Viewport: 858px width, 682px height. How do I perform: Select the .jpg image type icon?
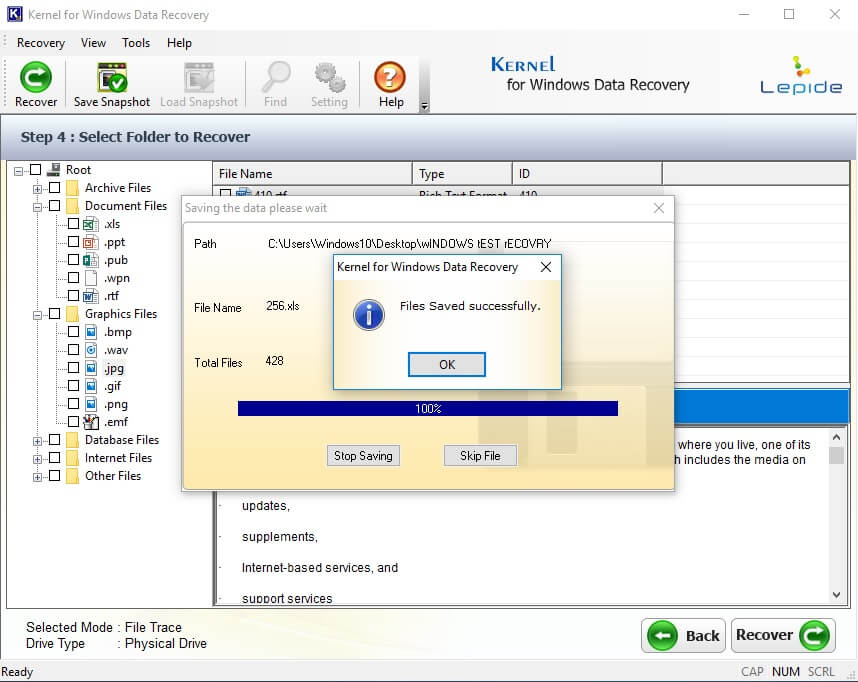click(x=91, y=368)
